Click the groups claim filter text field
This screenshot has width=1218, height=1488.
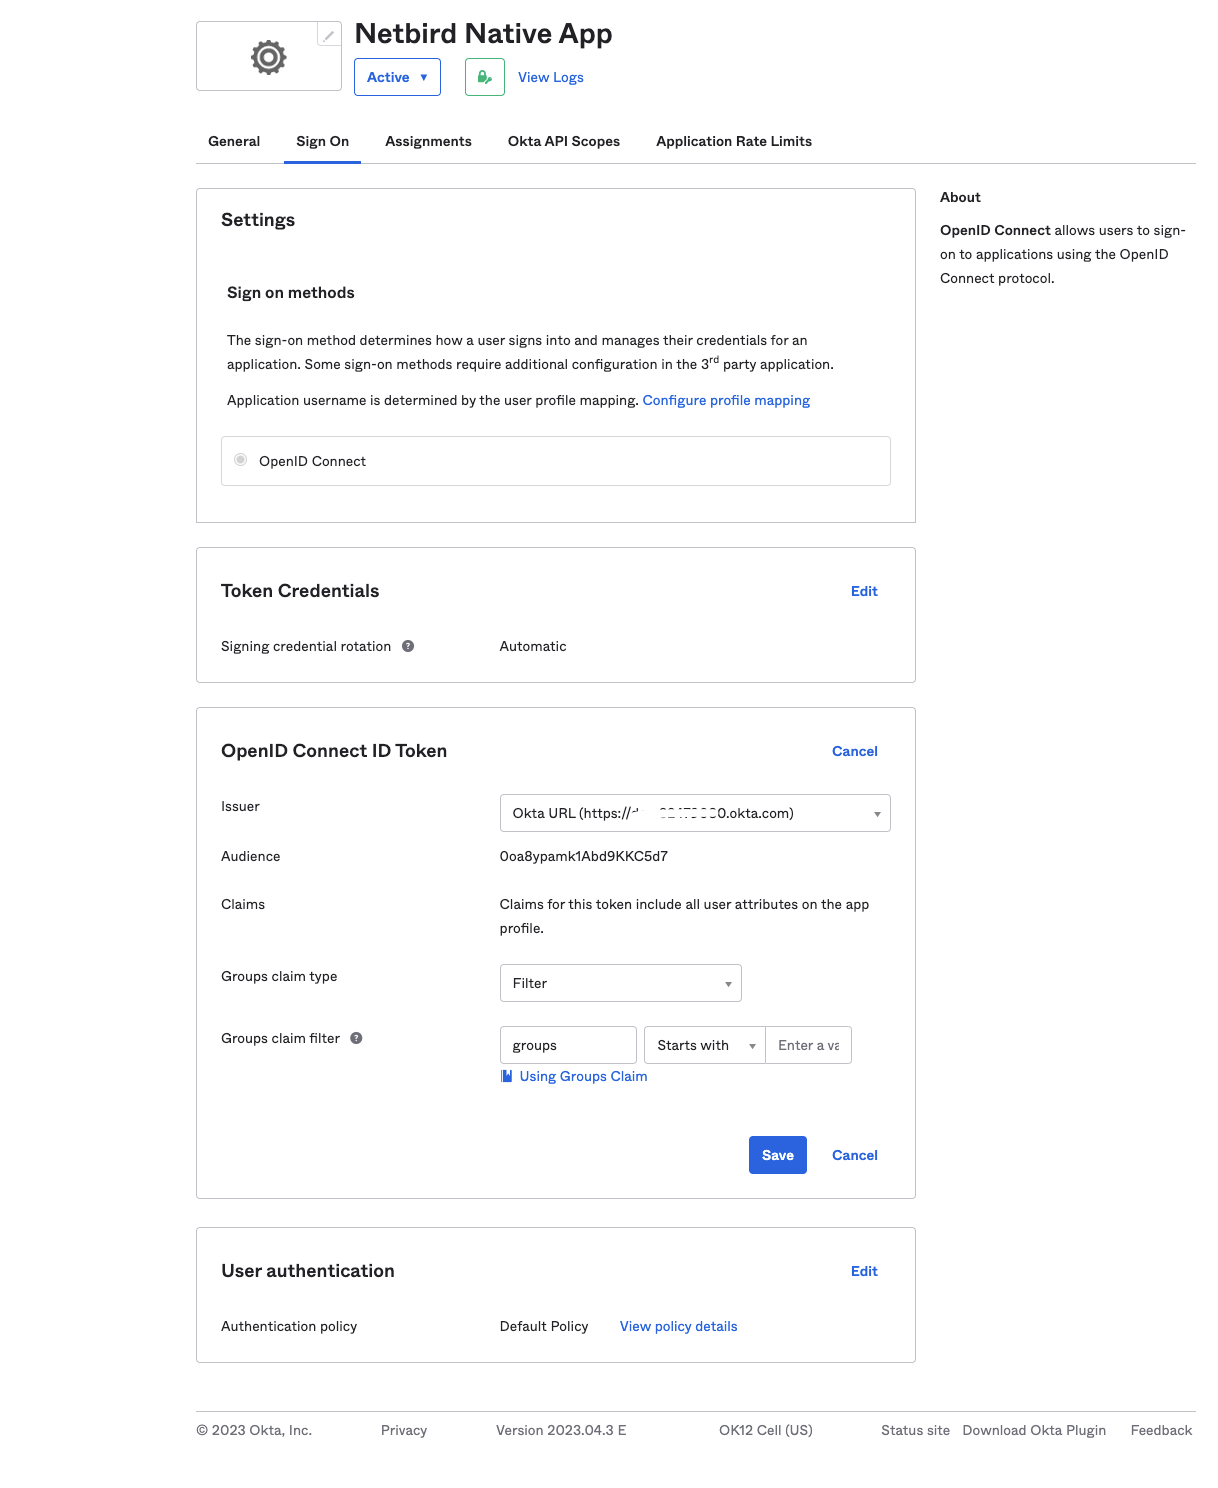pos(567,1044)
